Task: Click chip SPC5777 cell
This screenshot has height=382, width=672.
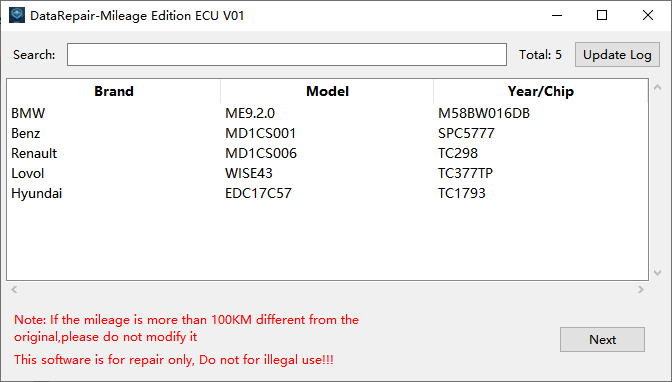Action: click(466, 133)
